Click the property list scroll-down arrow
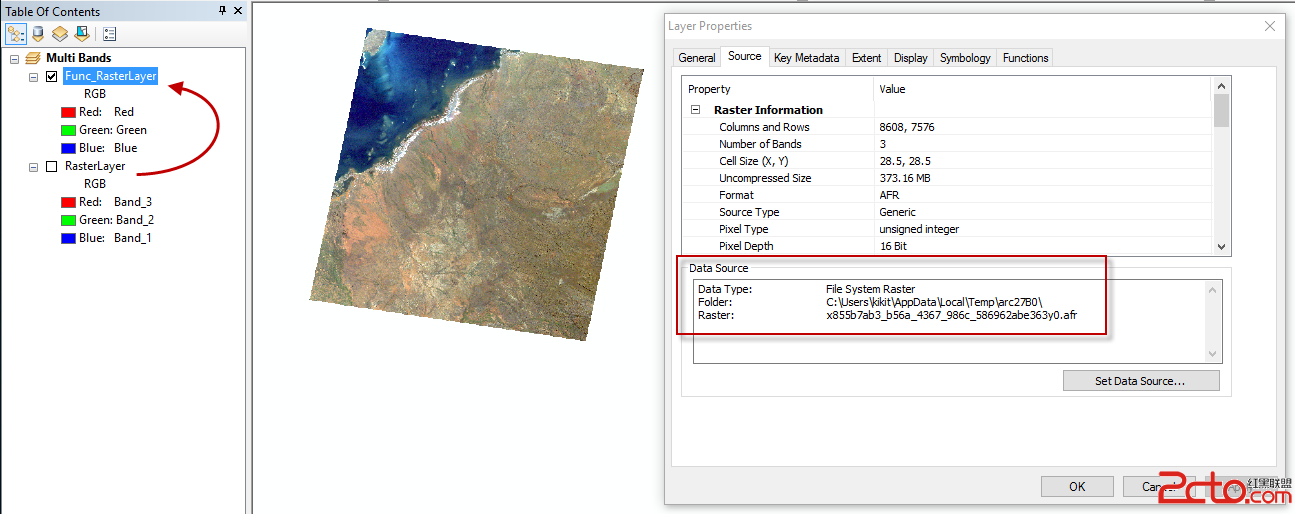 click(1221, 247)
